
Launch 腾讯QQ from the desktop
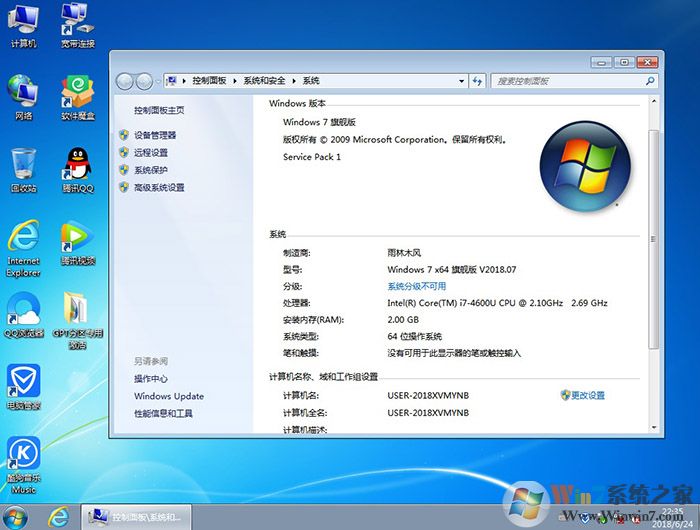pos(77,166)
